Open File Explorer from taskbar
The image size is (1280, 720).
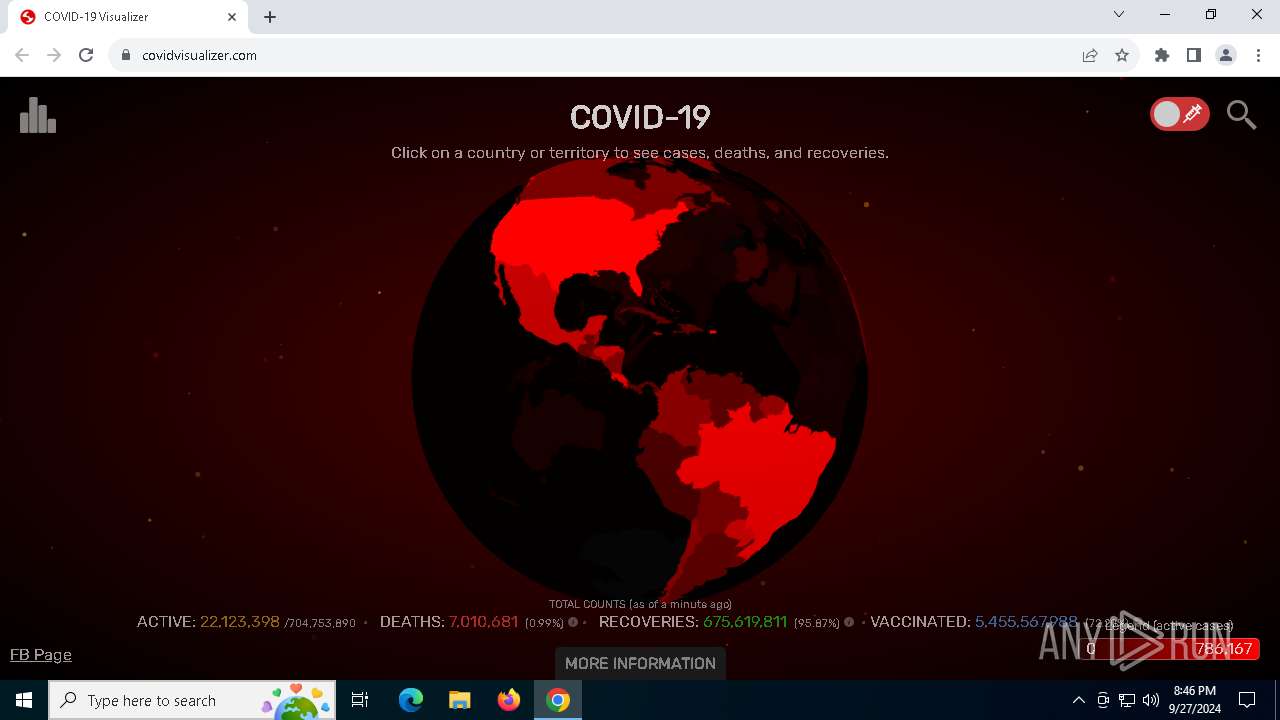pyautogui.click(x=460, y=700)
